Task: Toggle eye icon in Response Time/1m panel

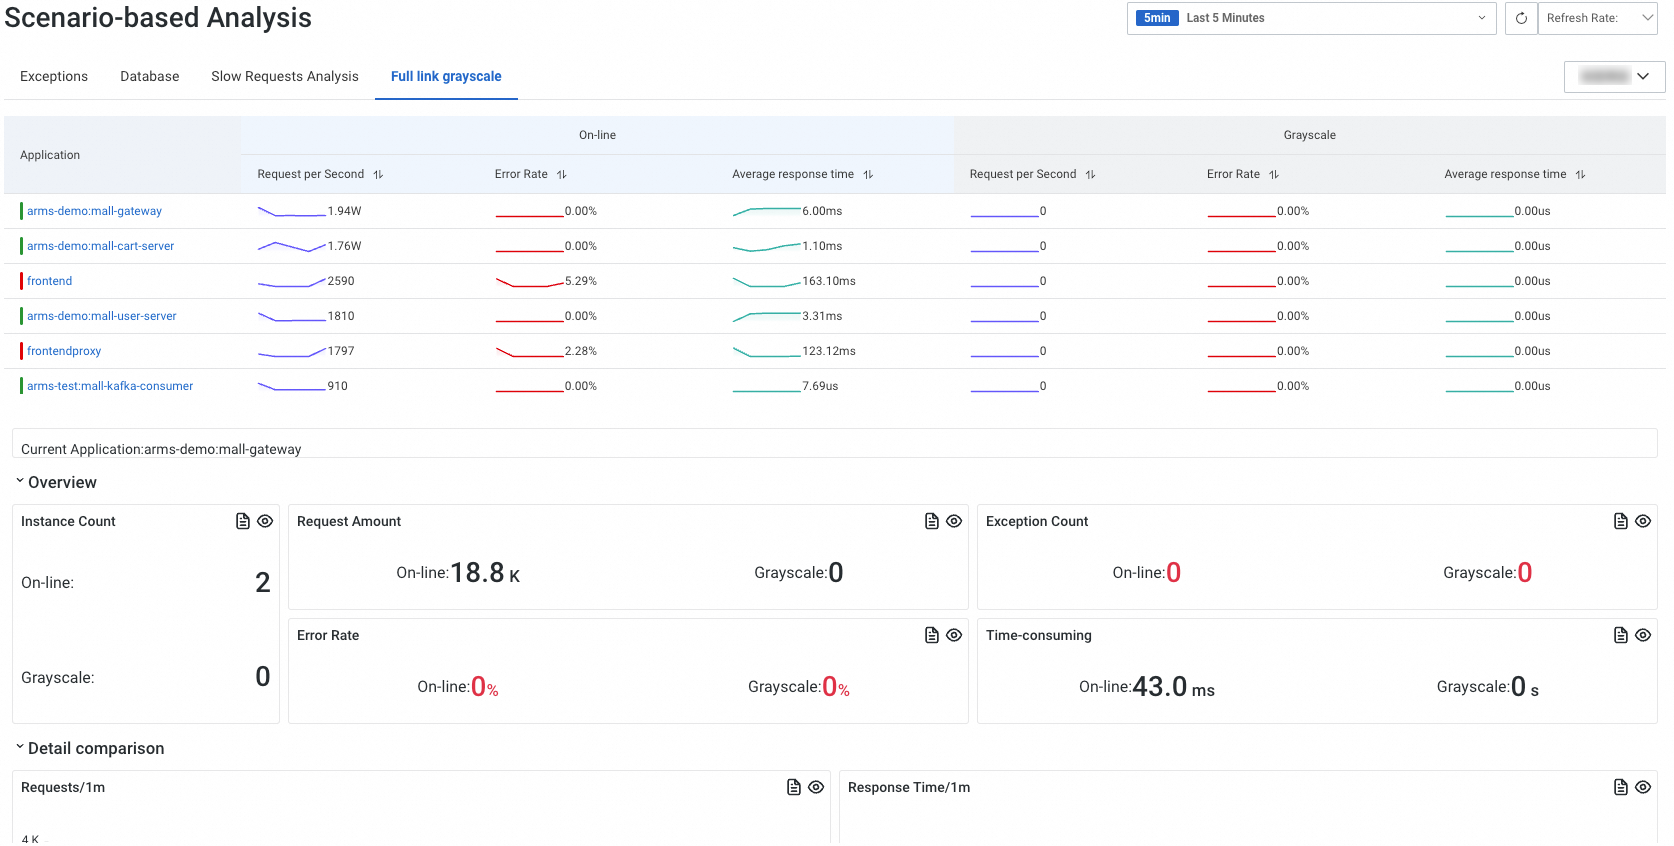Action: tap(1643, 787)
